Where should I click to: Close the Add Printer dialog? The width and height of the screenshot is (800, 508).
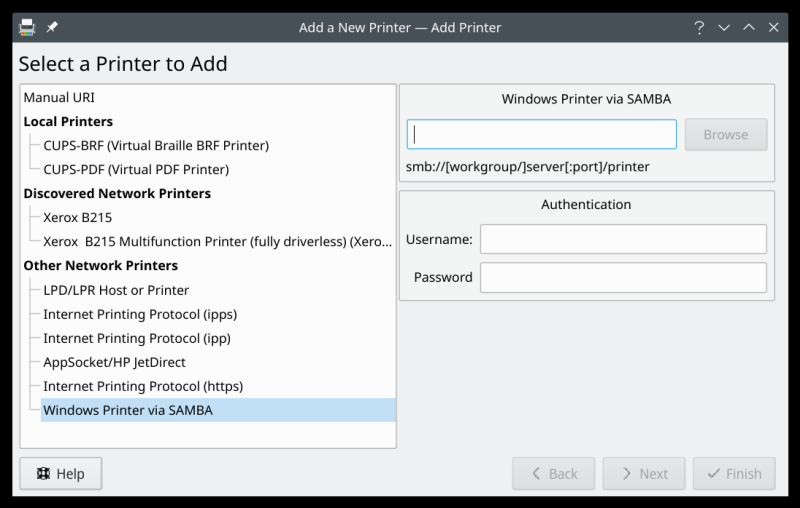774,27
